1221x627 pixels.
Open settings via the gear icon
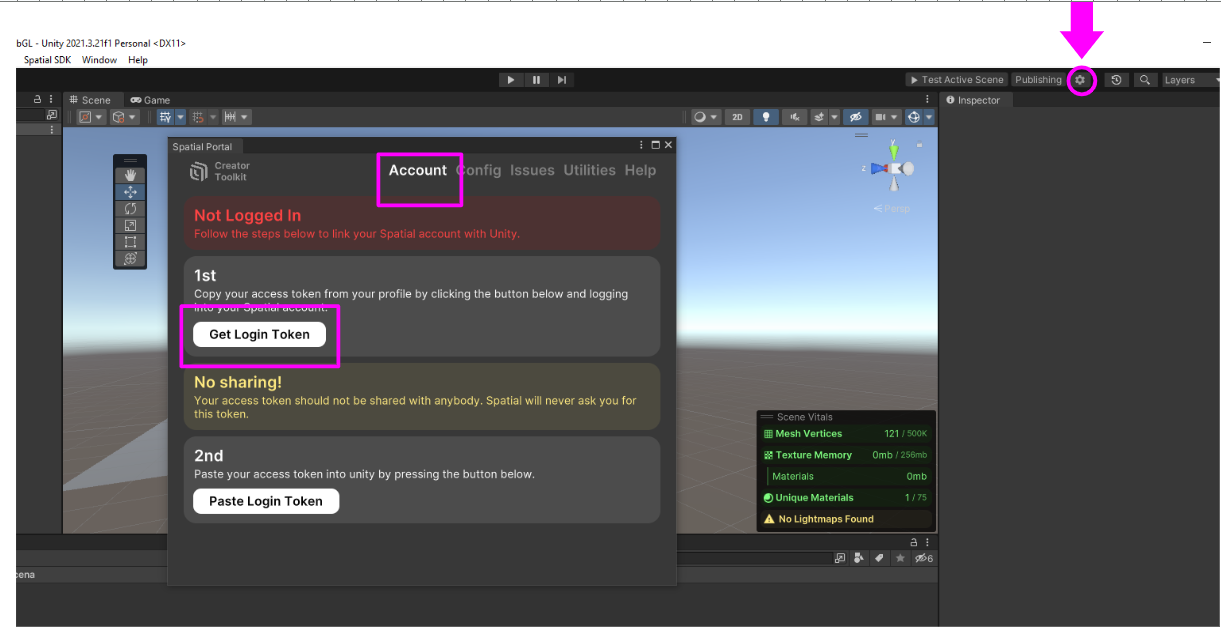[x=1080, y=80]
